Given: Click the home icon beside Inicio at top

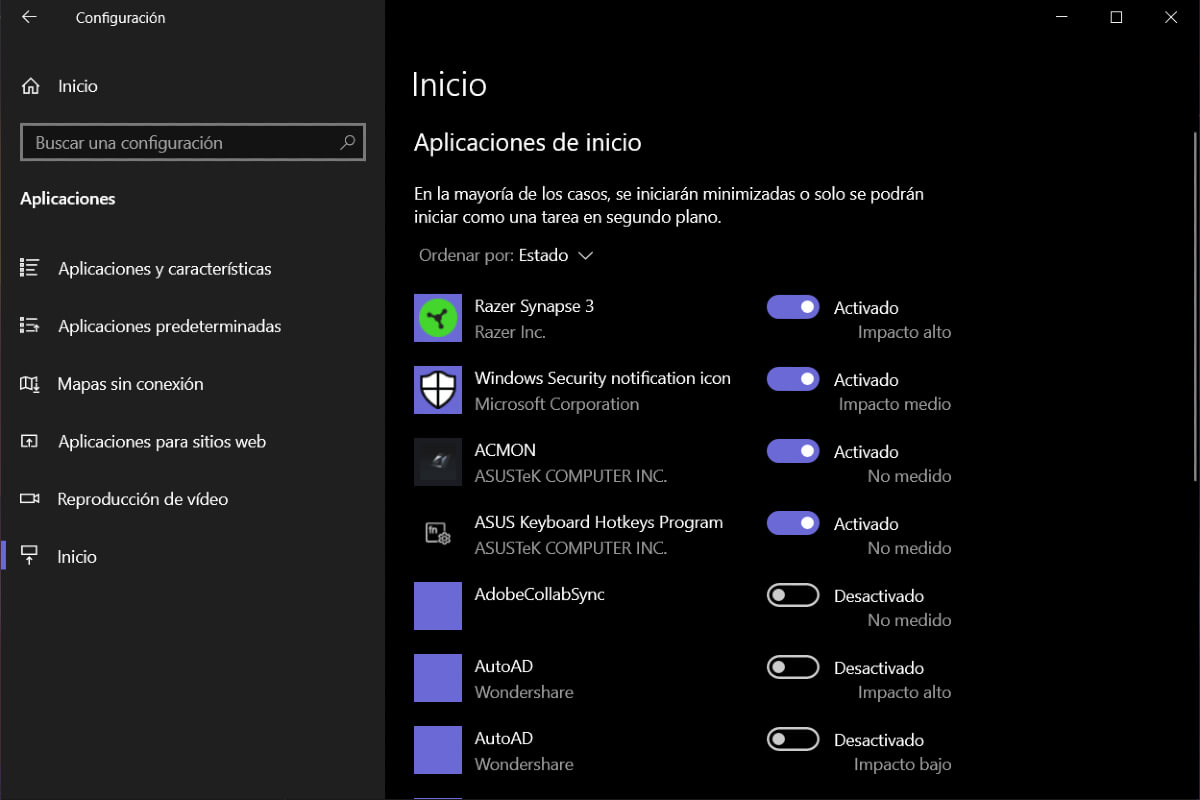Looking at the screenshot, I should [31, 86].
